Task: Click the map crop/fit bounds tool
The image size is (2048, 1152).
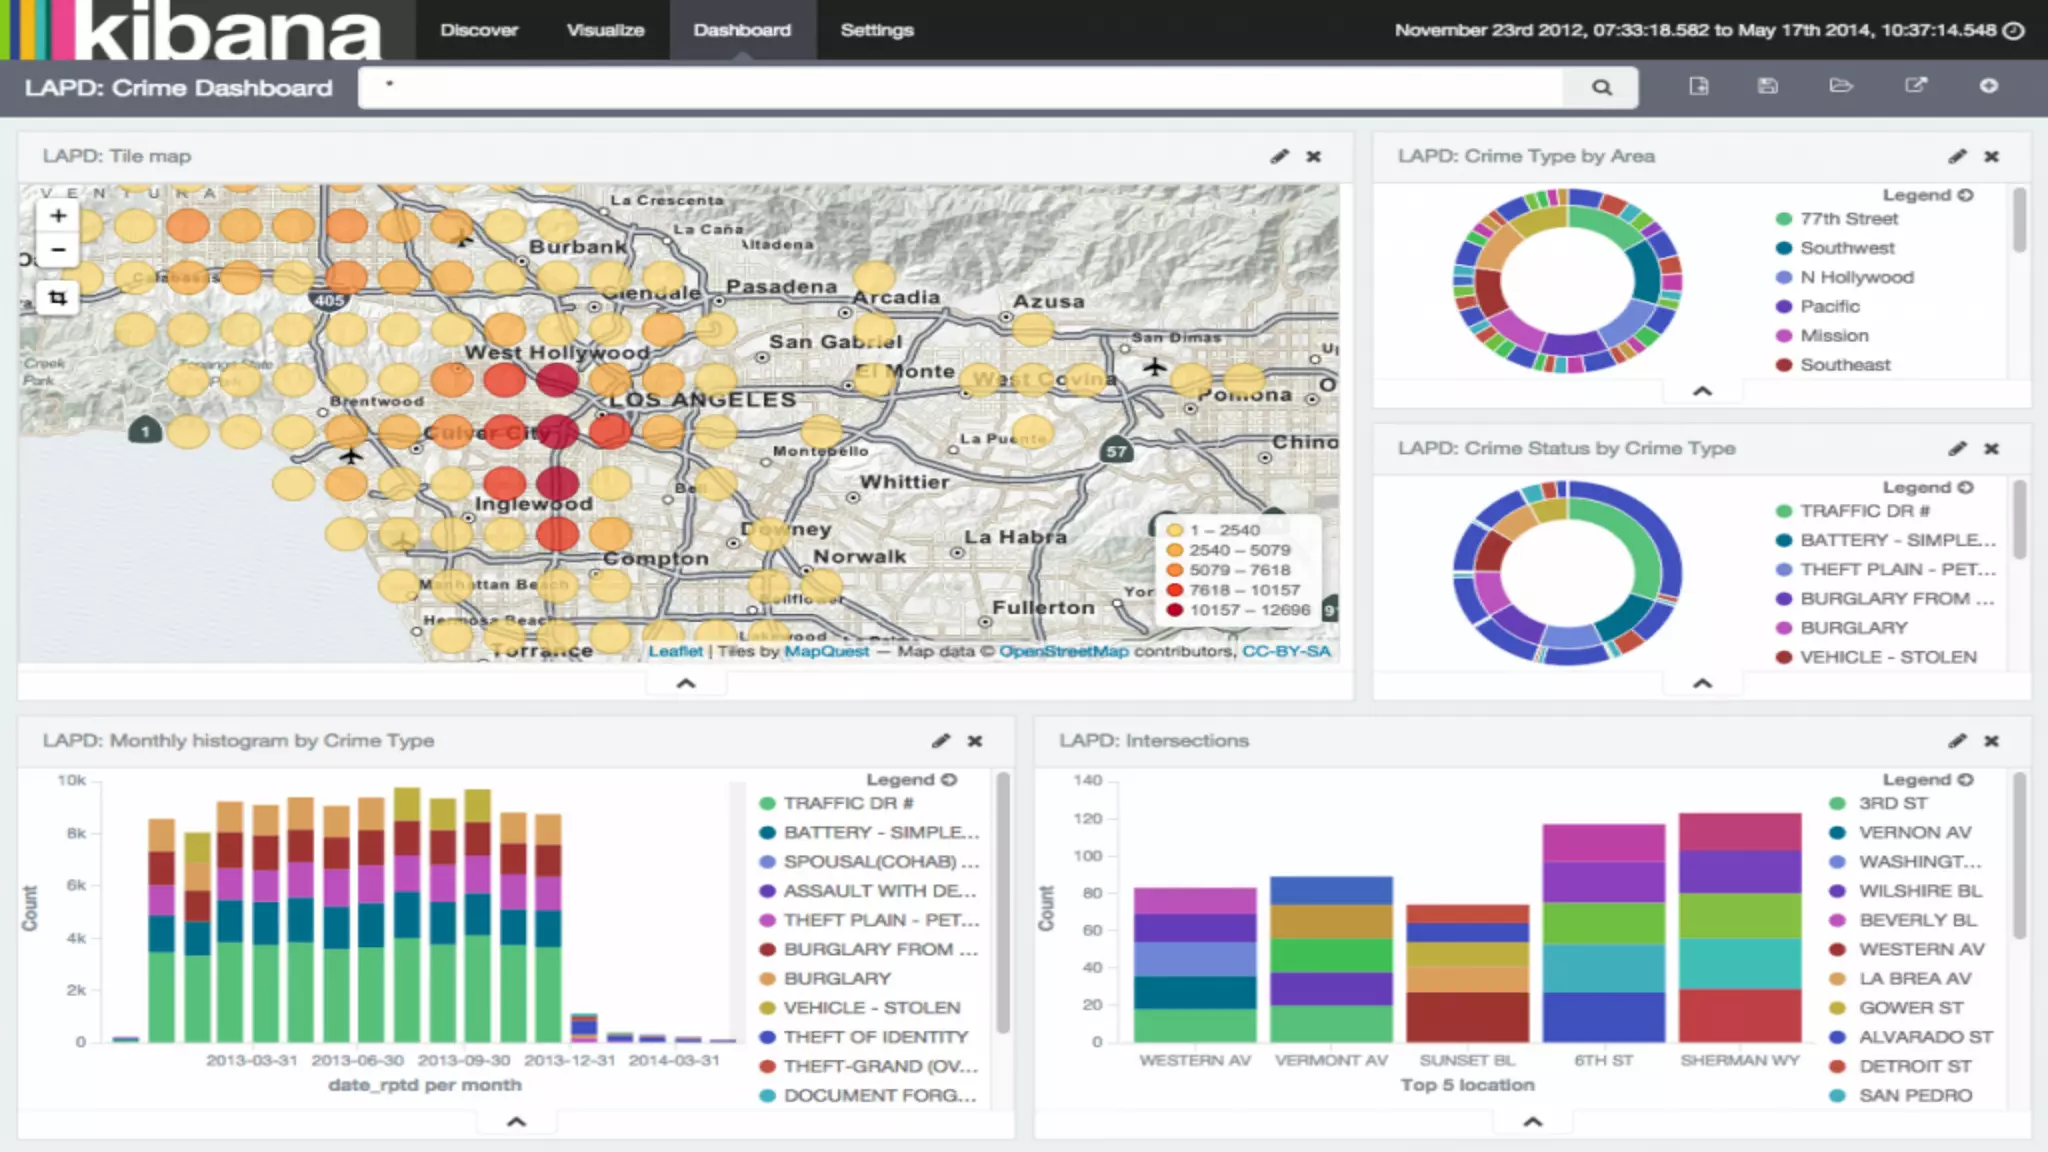Action: tap(58, 297)
